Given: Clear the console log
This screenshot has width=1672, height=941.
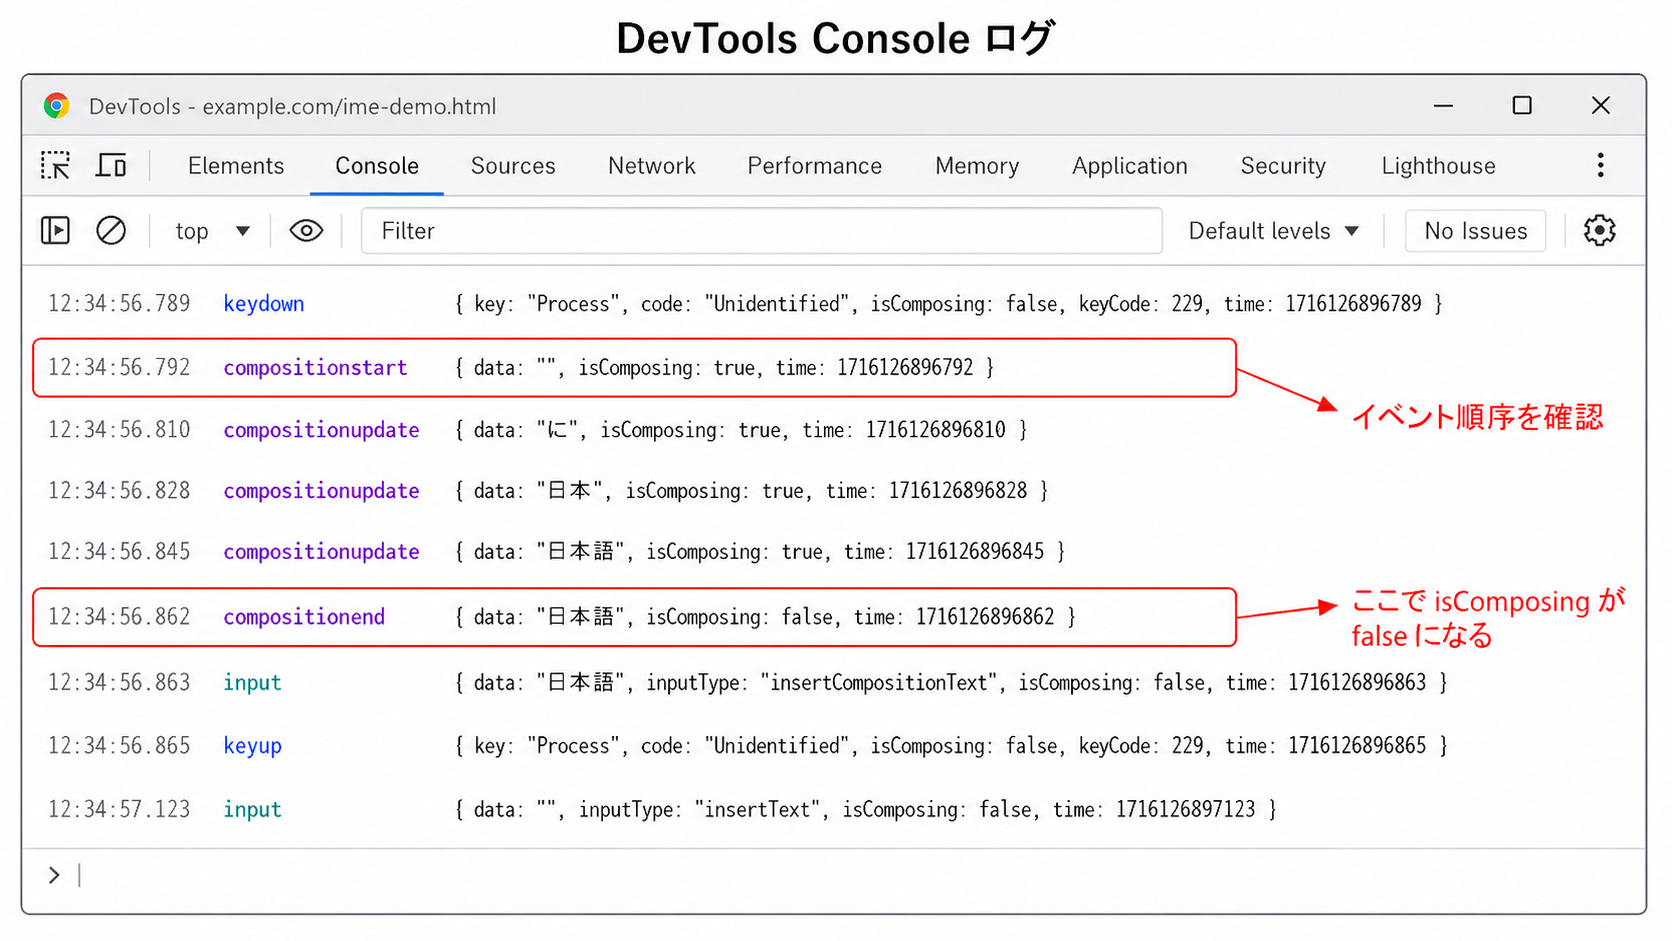Looking at the screenshot, I should tap(111, 231).
